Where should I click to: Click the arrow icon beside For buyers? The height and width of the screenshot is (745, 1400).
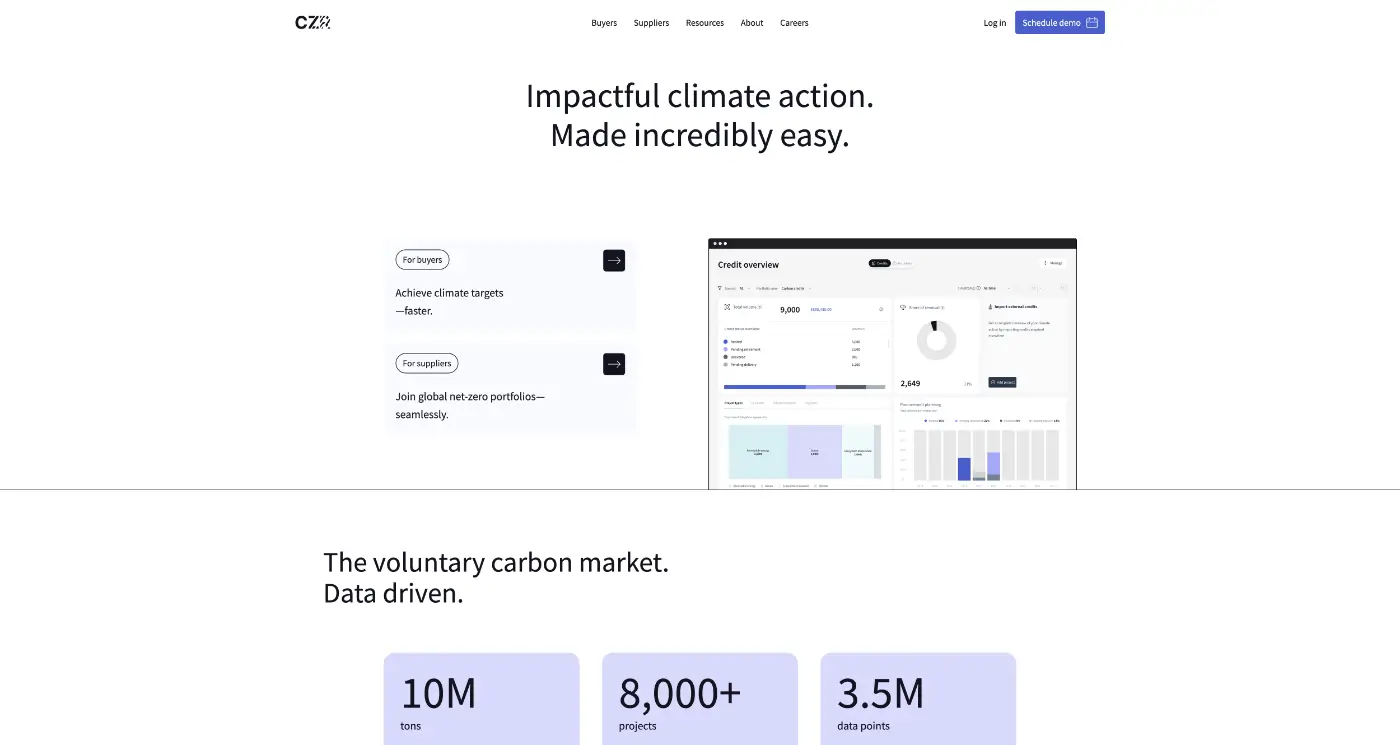pos(614,260)
